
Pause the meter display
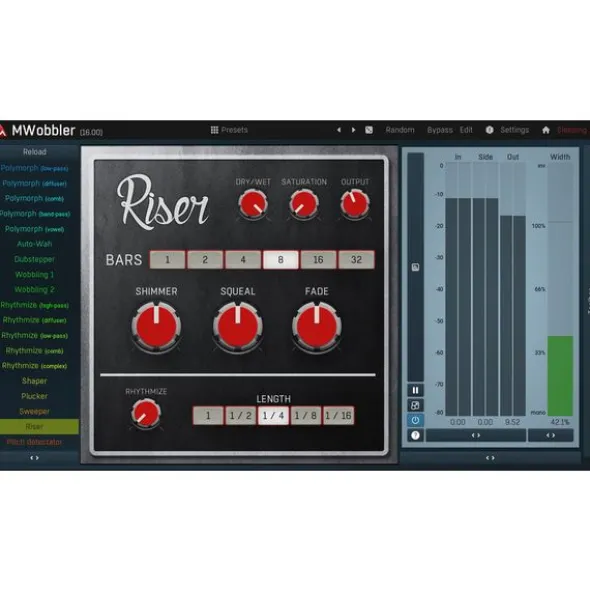[x=415, y=390]
